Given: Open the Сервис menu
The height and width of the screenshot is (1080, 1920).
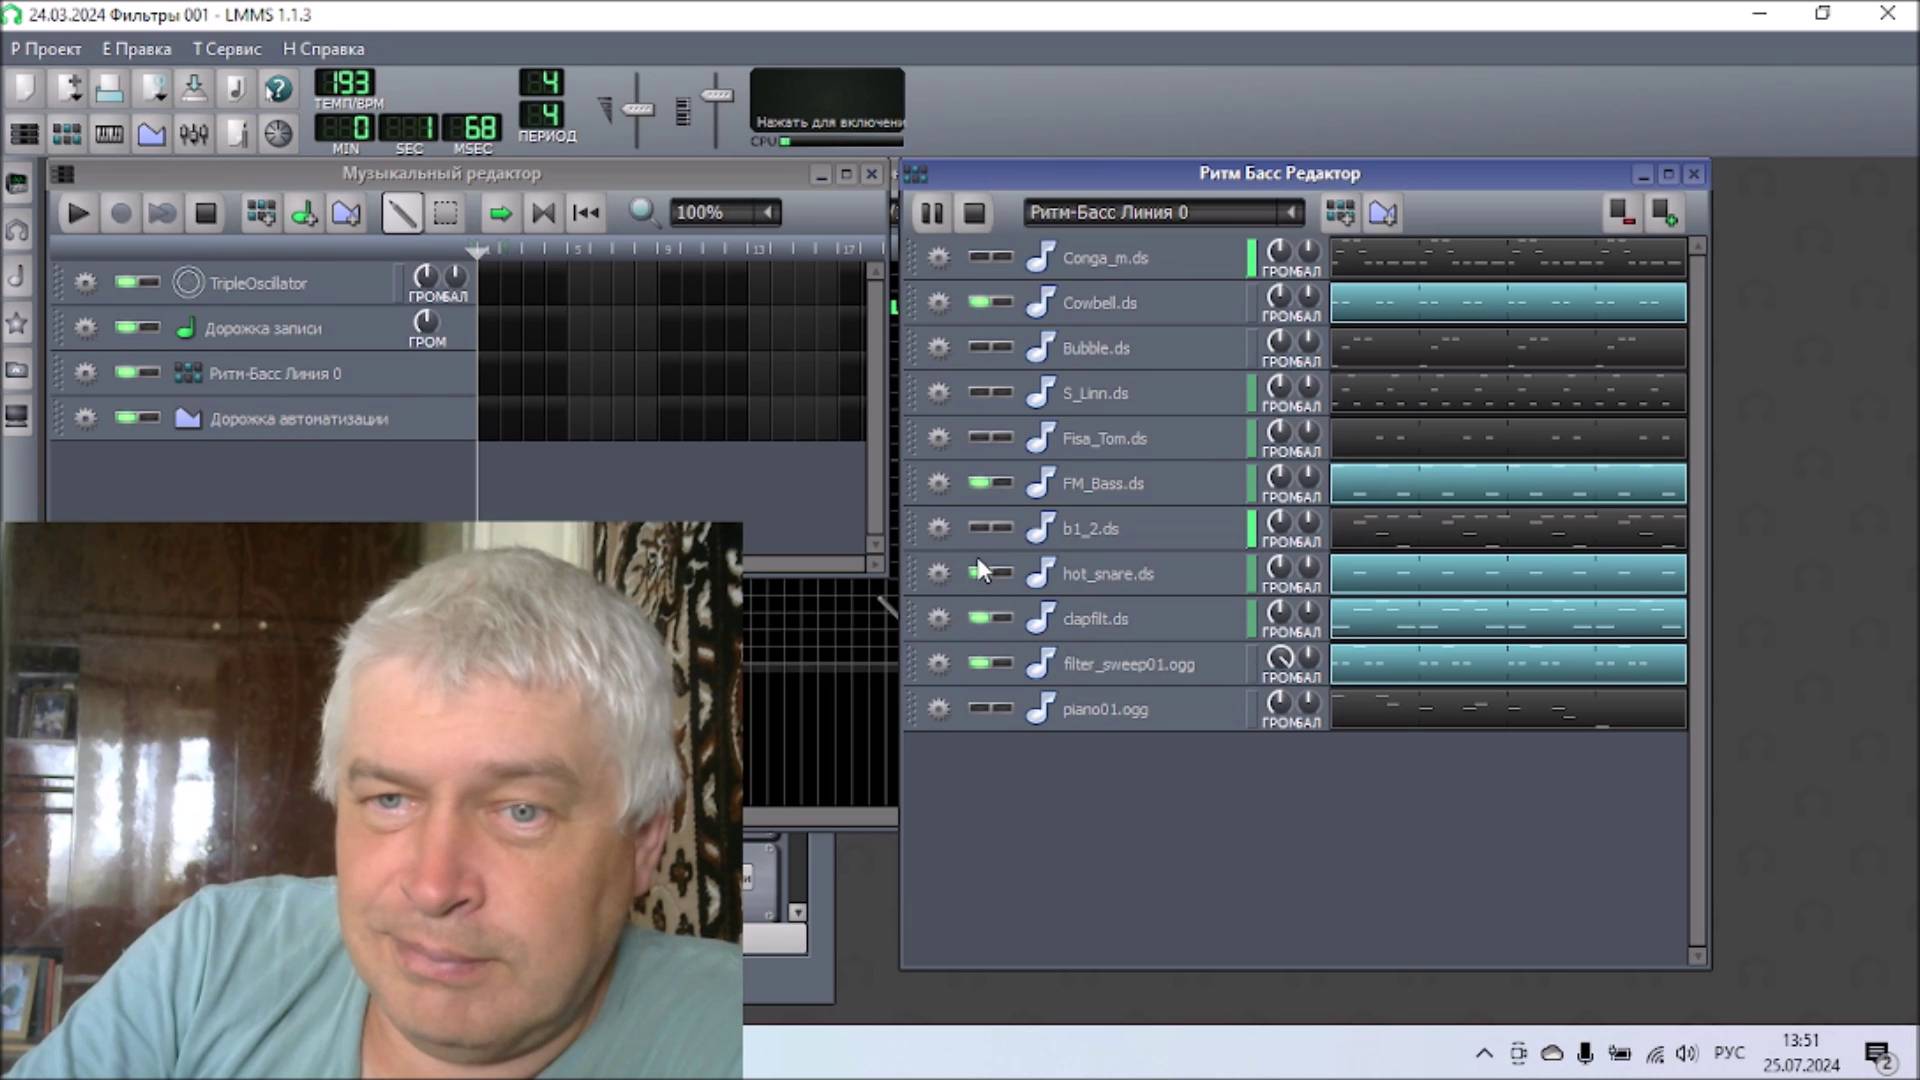Looking at the screenshot, I should (x=227, y=49).
